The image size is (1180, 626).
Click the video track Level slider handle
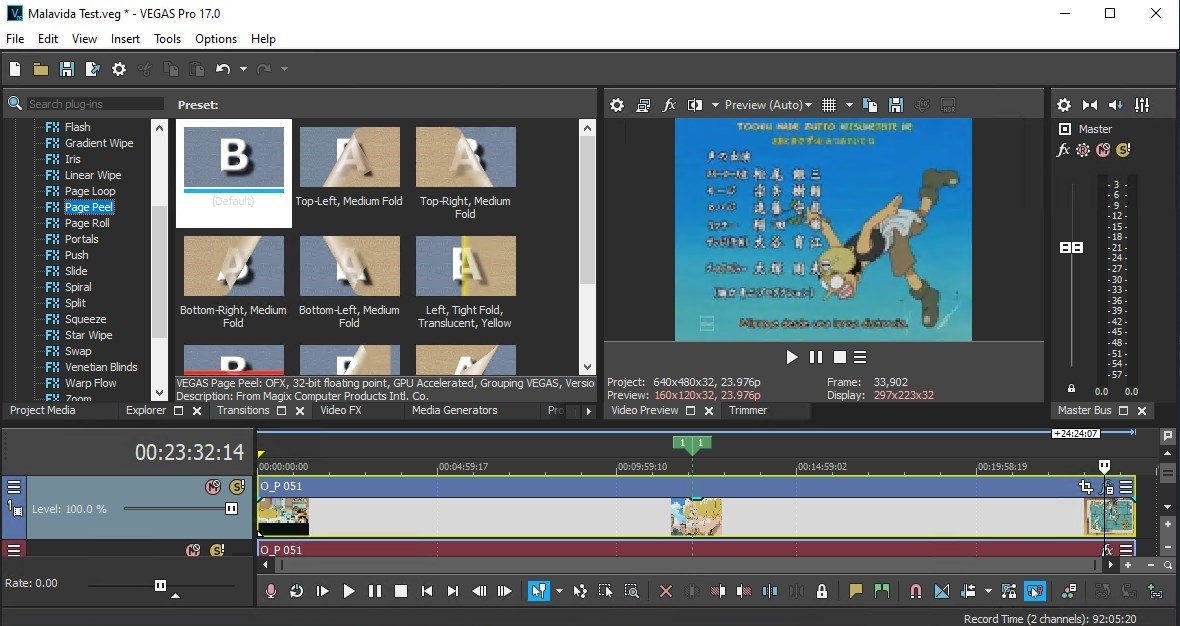coord(232,508)
